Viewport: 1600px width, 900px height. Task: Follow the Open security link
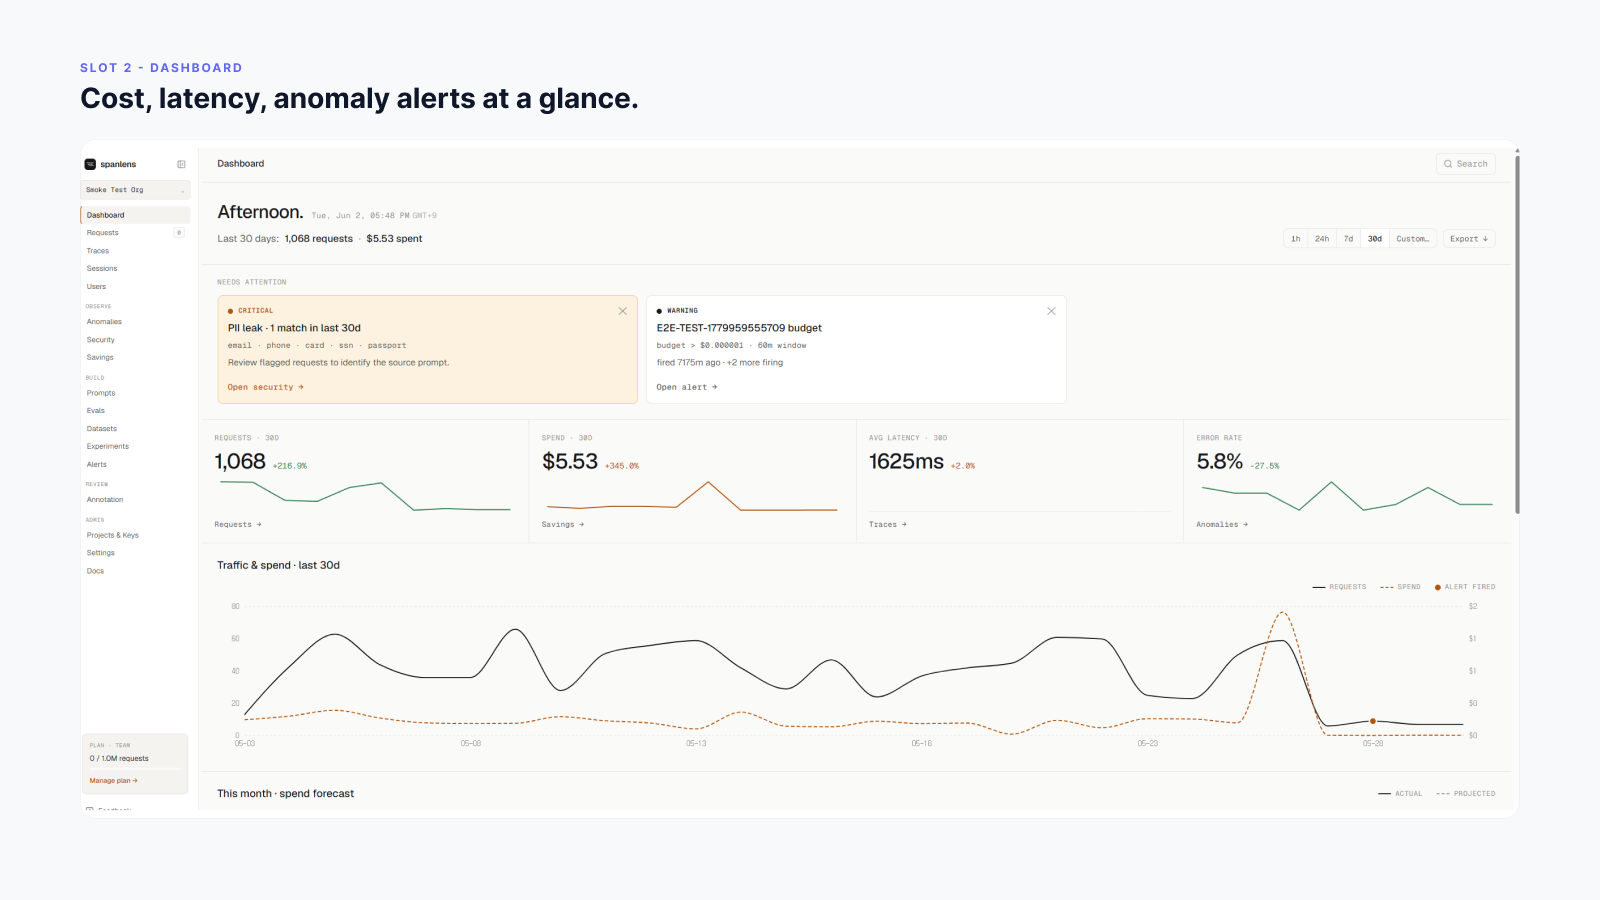point(265,387)
